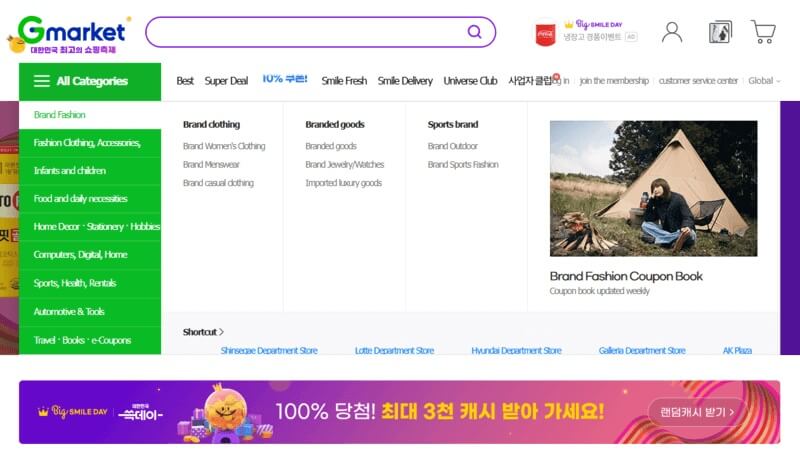Screen dimensions: 800x456
Task: Select Computers, Digital, Home category
Action: tap(80, 255)
